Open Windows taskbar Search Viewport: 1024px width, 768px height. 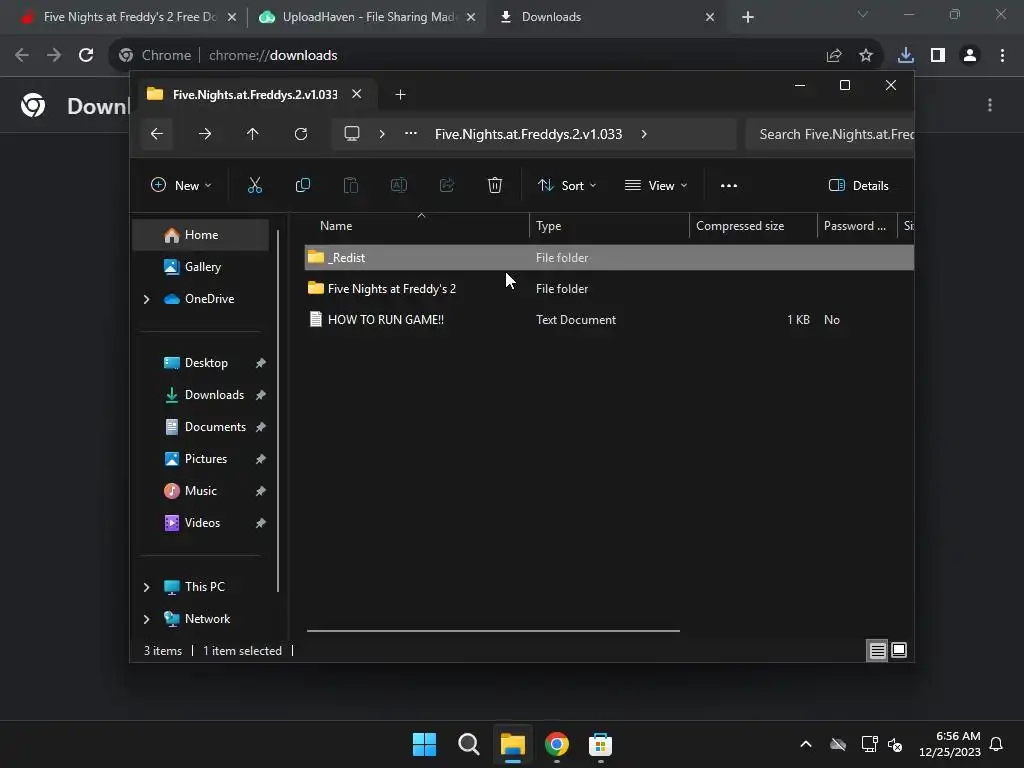[x=468, y=744]
